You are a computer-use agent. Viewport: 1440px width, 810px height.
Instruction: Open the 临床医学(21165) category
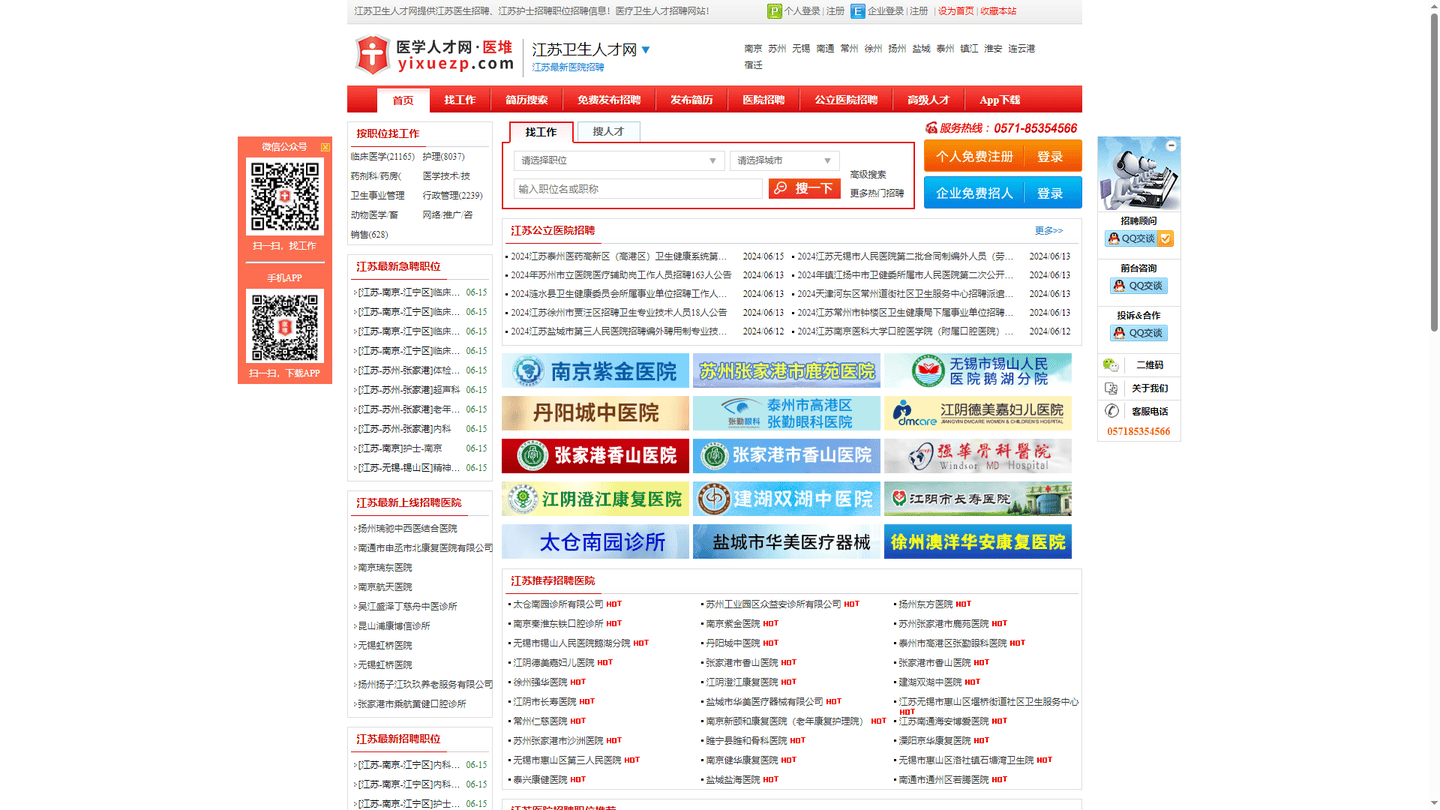point(382,157)
